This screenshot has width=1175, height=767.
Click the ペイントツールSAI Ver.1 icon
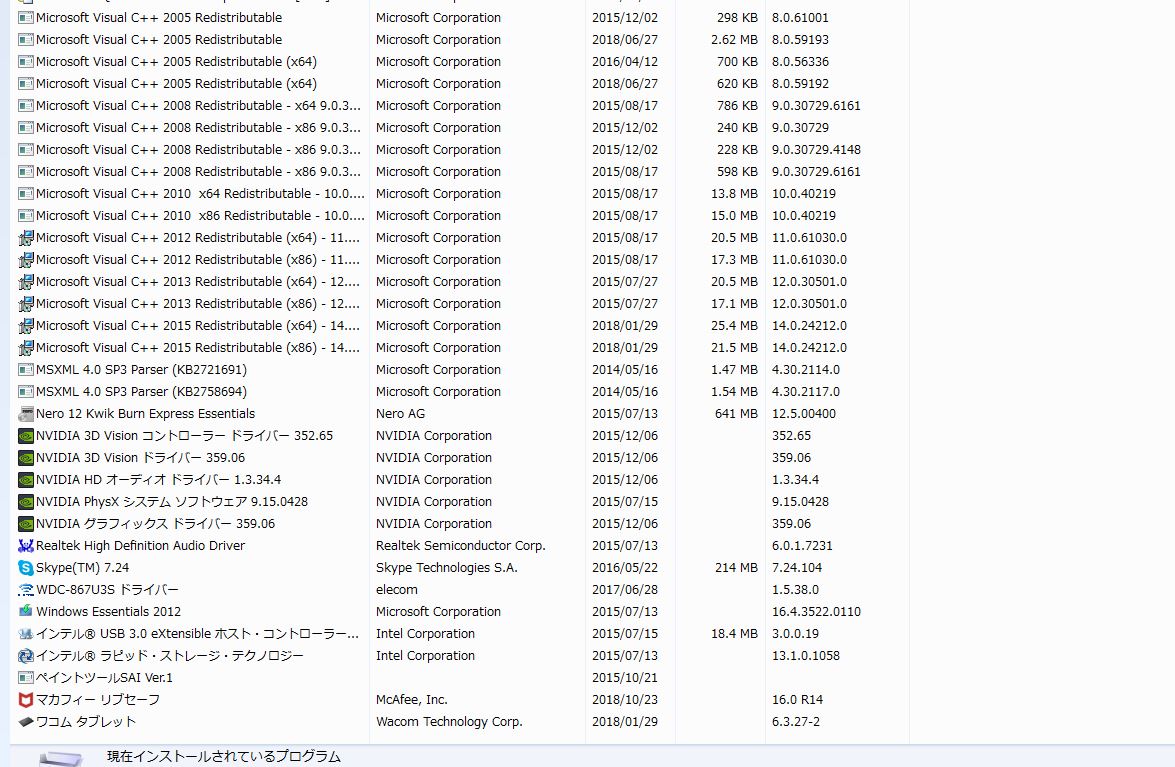pos(25,678)
